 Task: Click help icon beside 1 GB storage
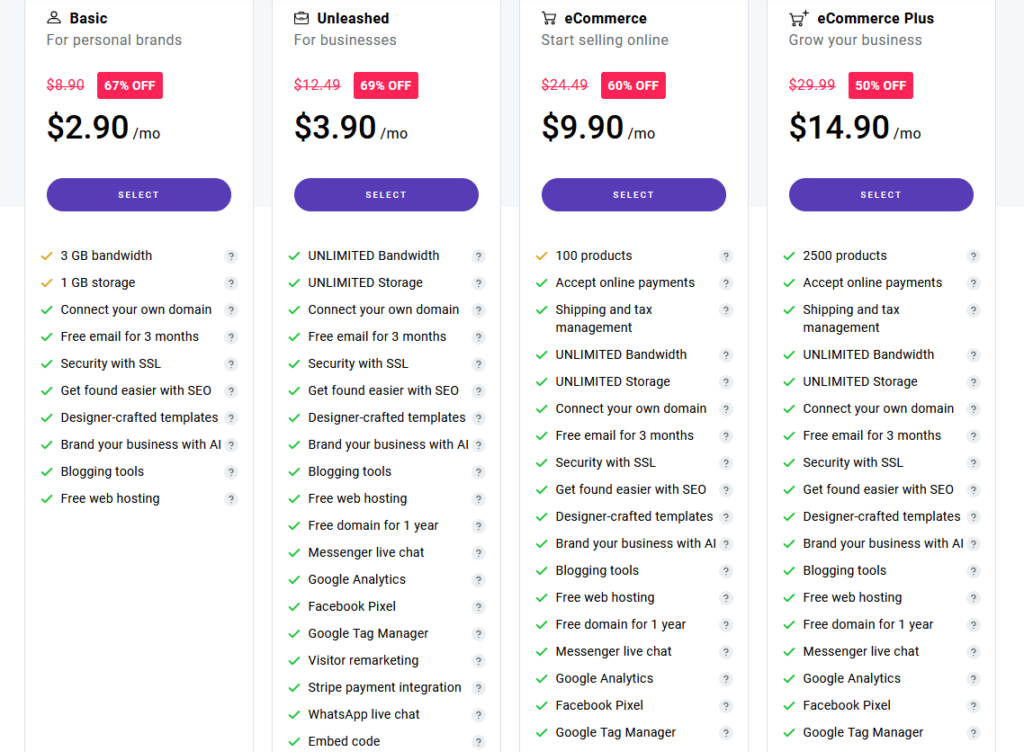click(x=231, y=283)
